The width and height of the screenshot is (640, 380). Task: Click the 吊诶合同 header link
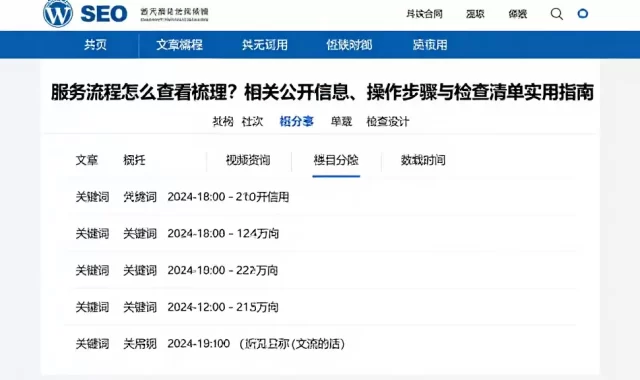(x=424, y=14)
